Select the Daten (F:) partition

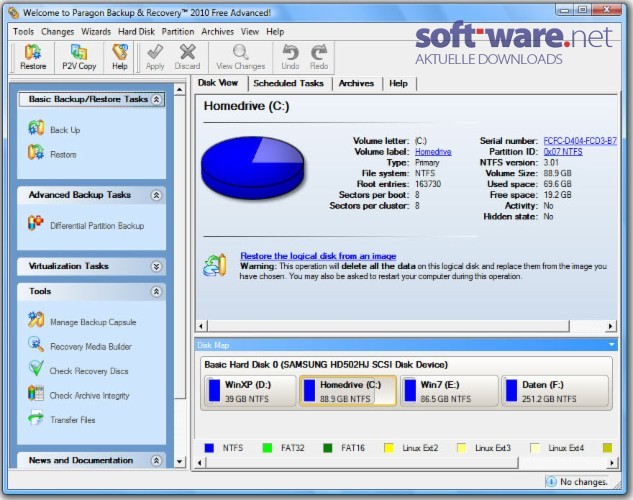coord(555,391)
